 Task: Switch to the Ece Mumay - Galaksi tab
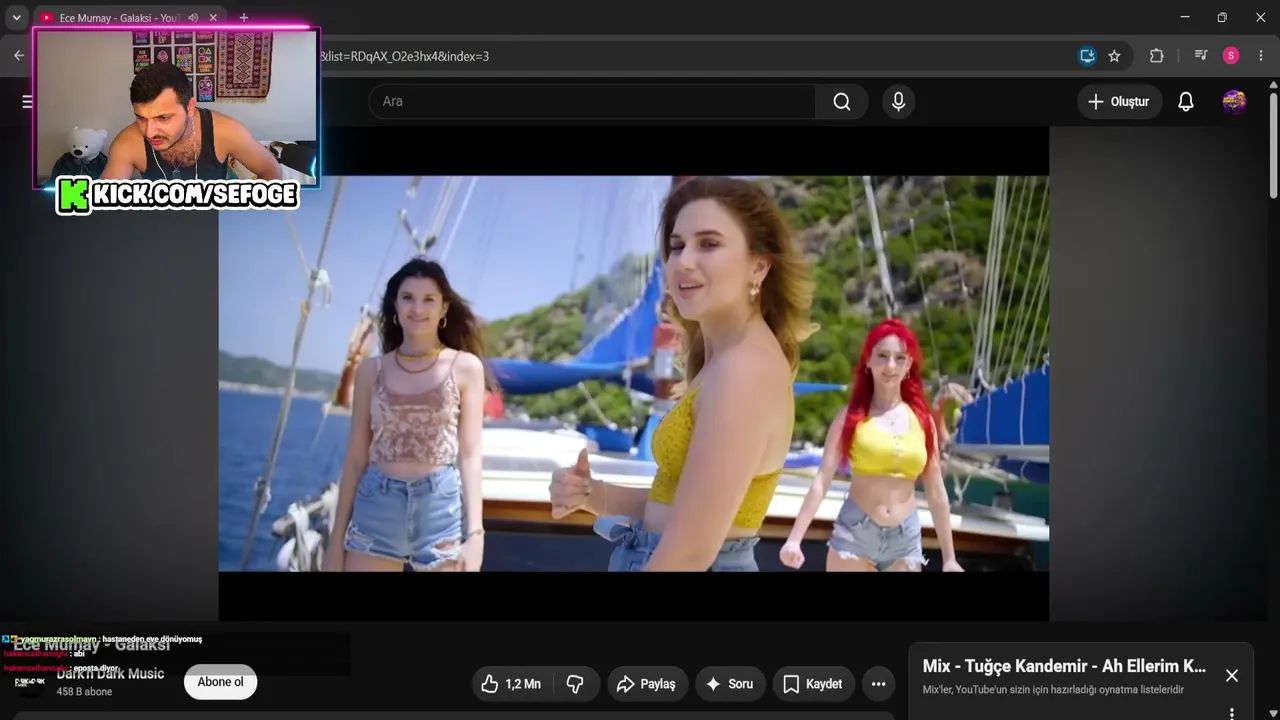(118, 18)
